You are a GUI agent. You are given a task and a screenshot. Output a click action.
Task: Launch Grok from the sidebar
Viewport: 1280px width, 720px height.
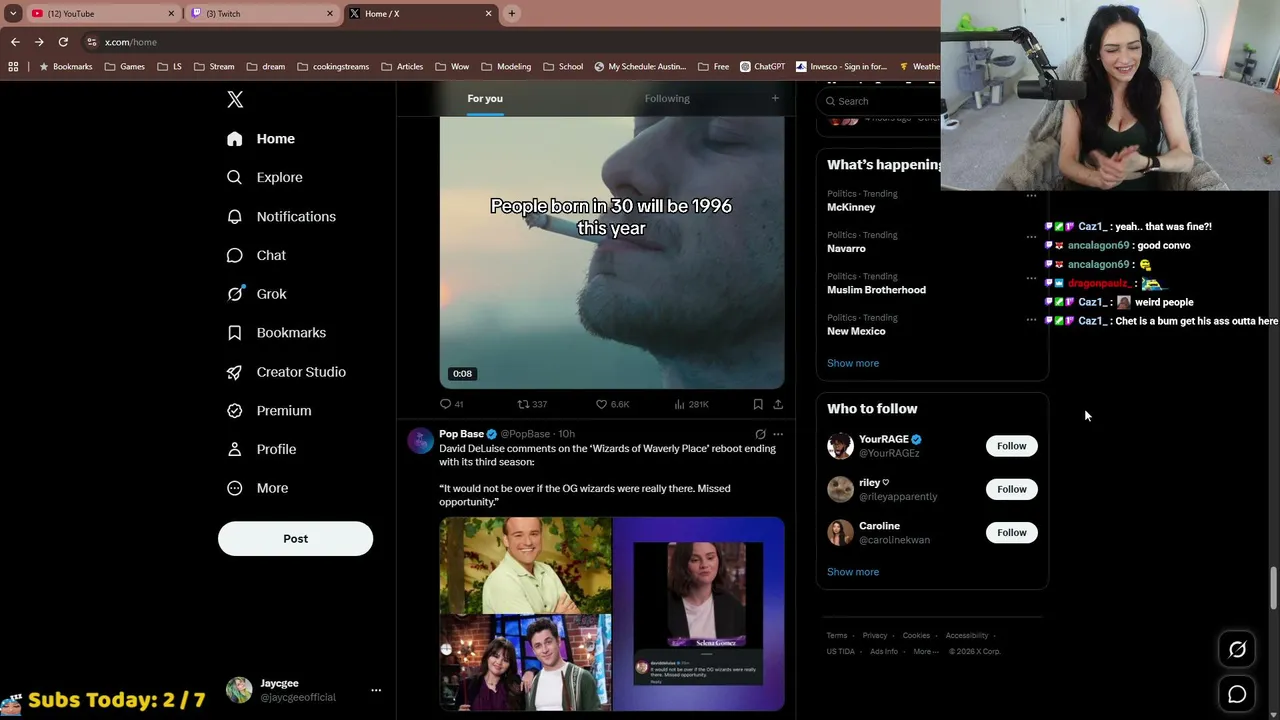(x=257, y=294)
